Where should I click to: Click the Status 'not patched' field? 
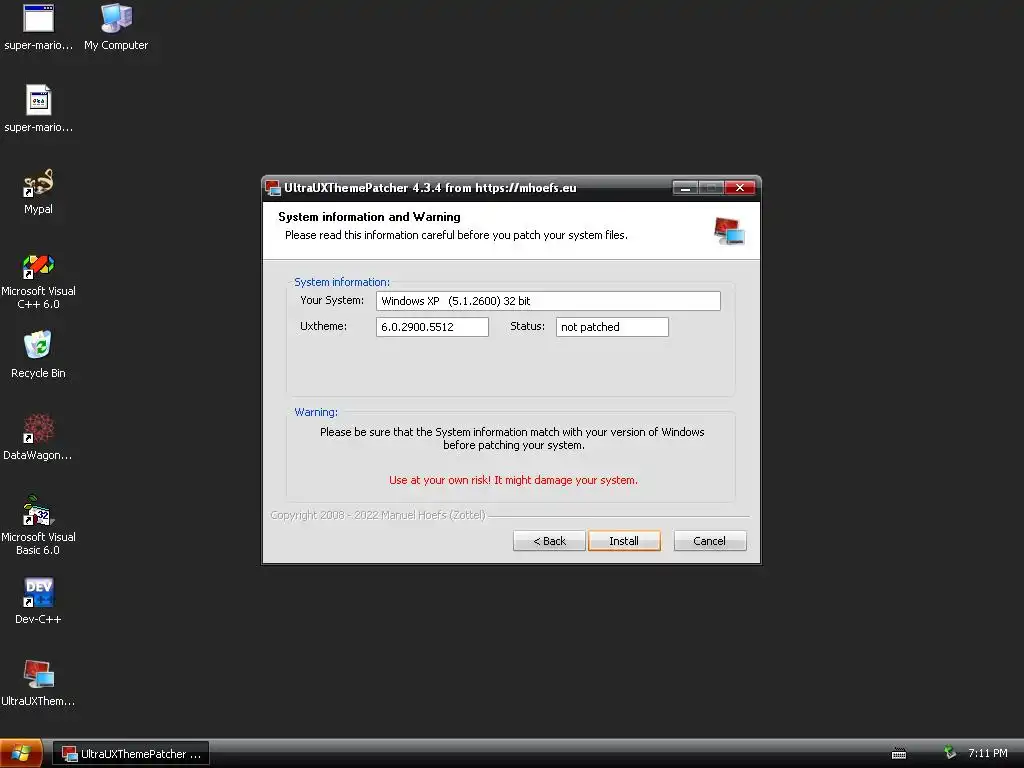612,327
